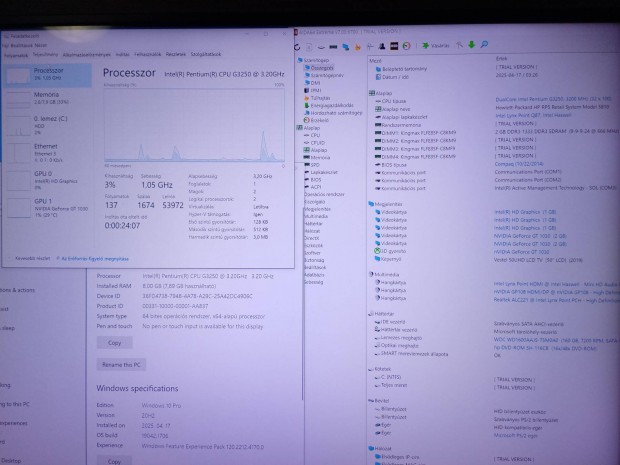
Task: Select Ethernet performance item
Action: 47,153
